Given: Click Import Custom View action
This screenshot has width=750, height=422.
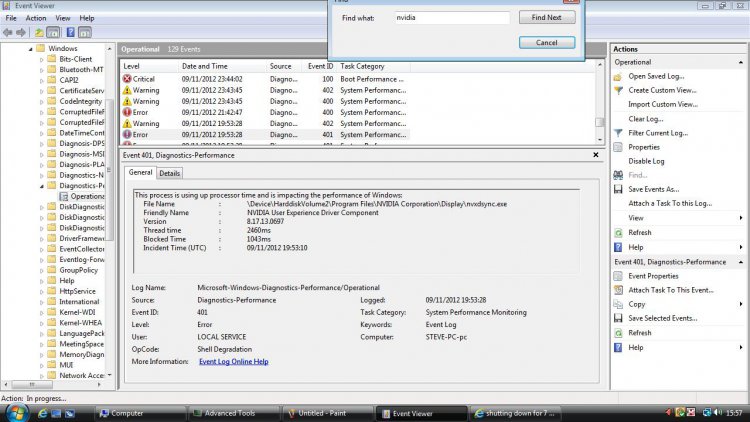Looking at the screenshot, I should [x=662, y=104].
